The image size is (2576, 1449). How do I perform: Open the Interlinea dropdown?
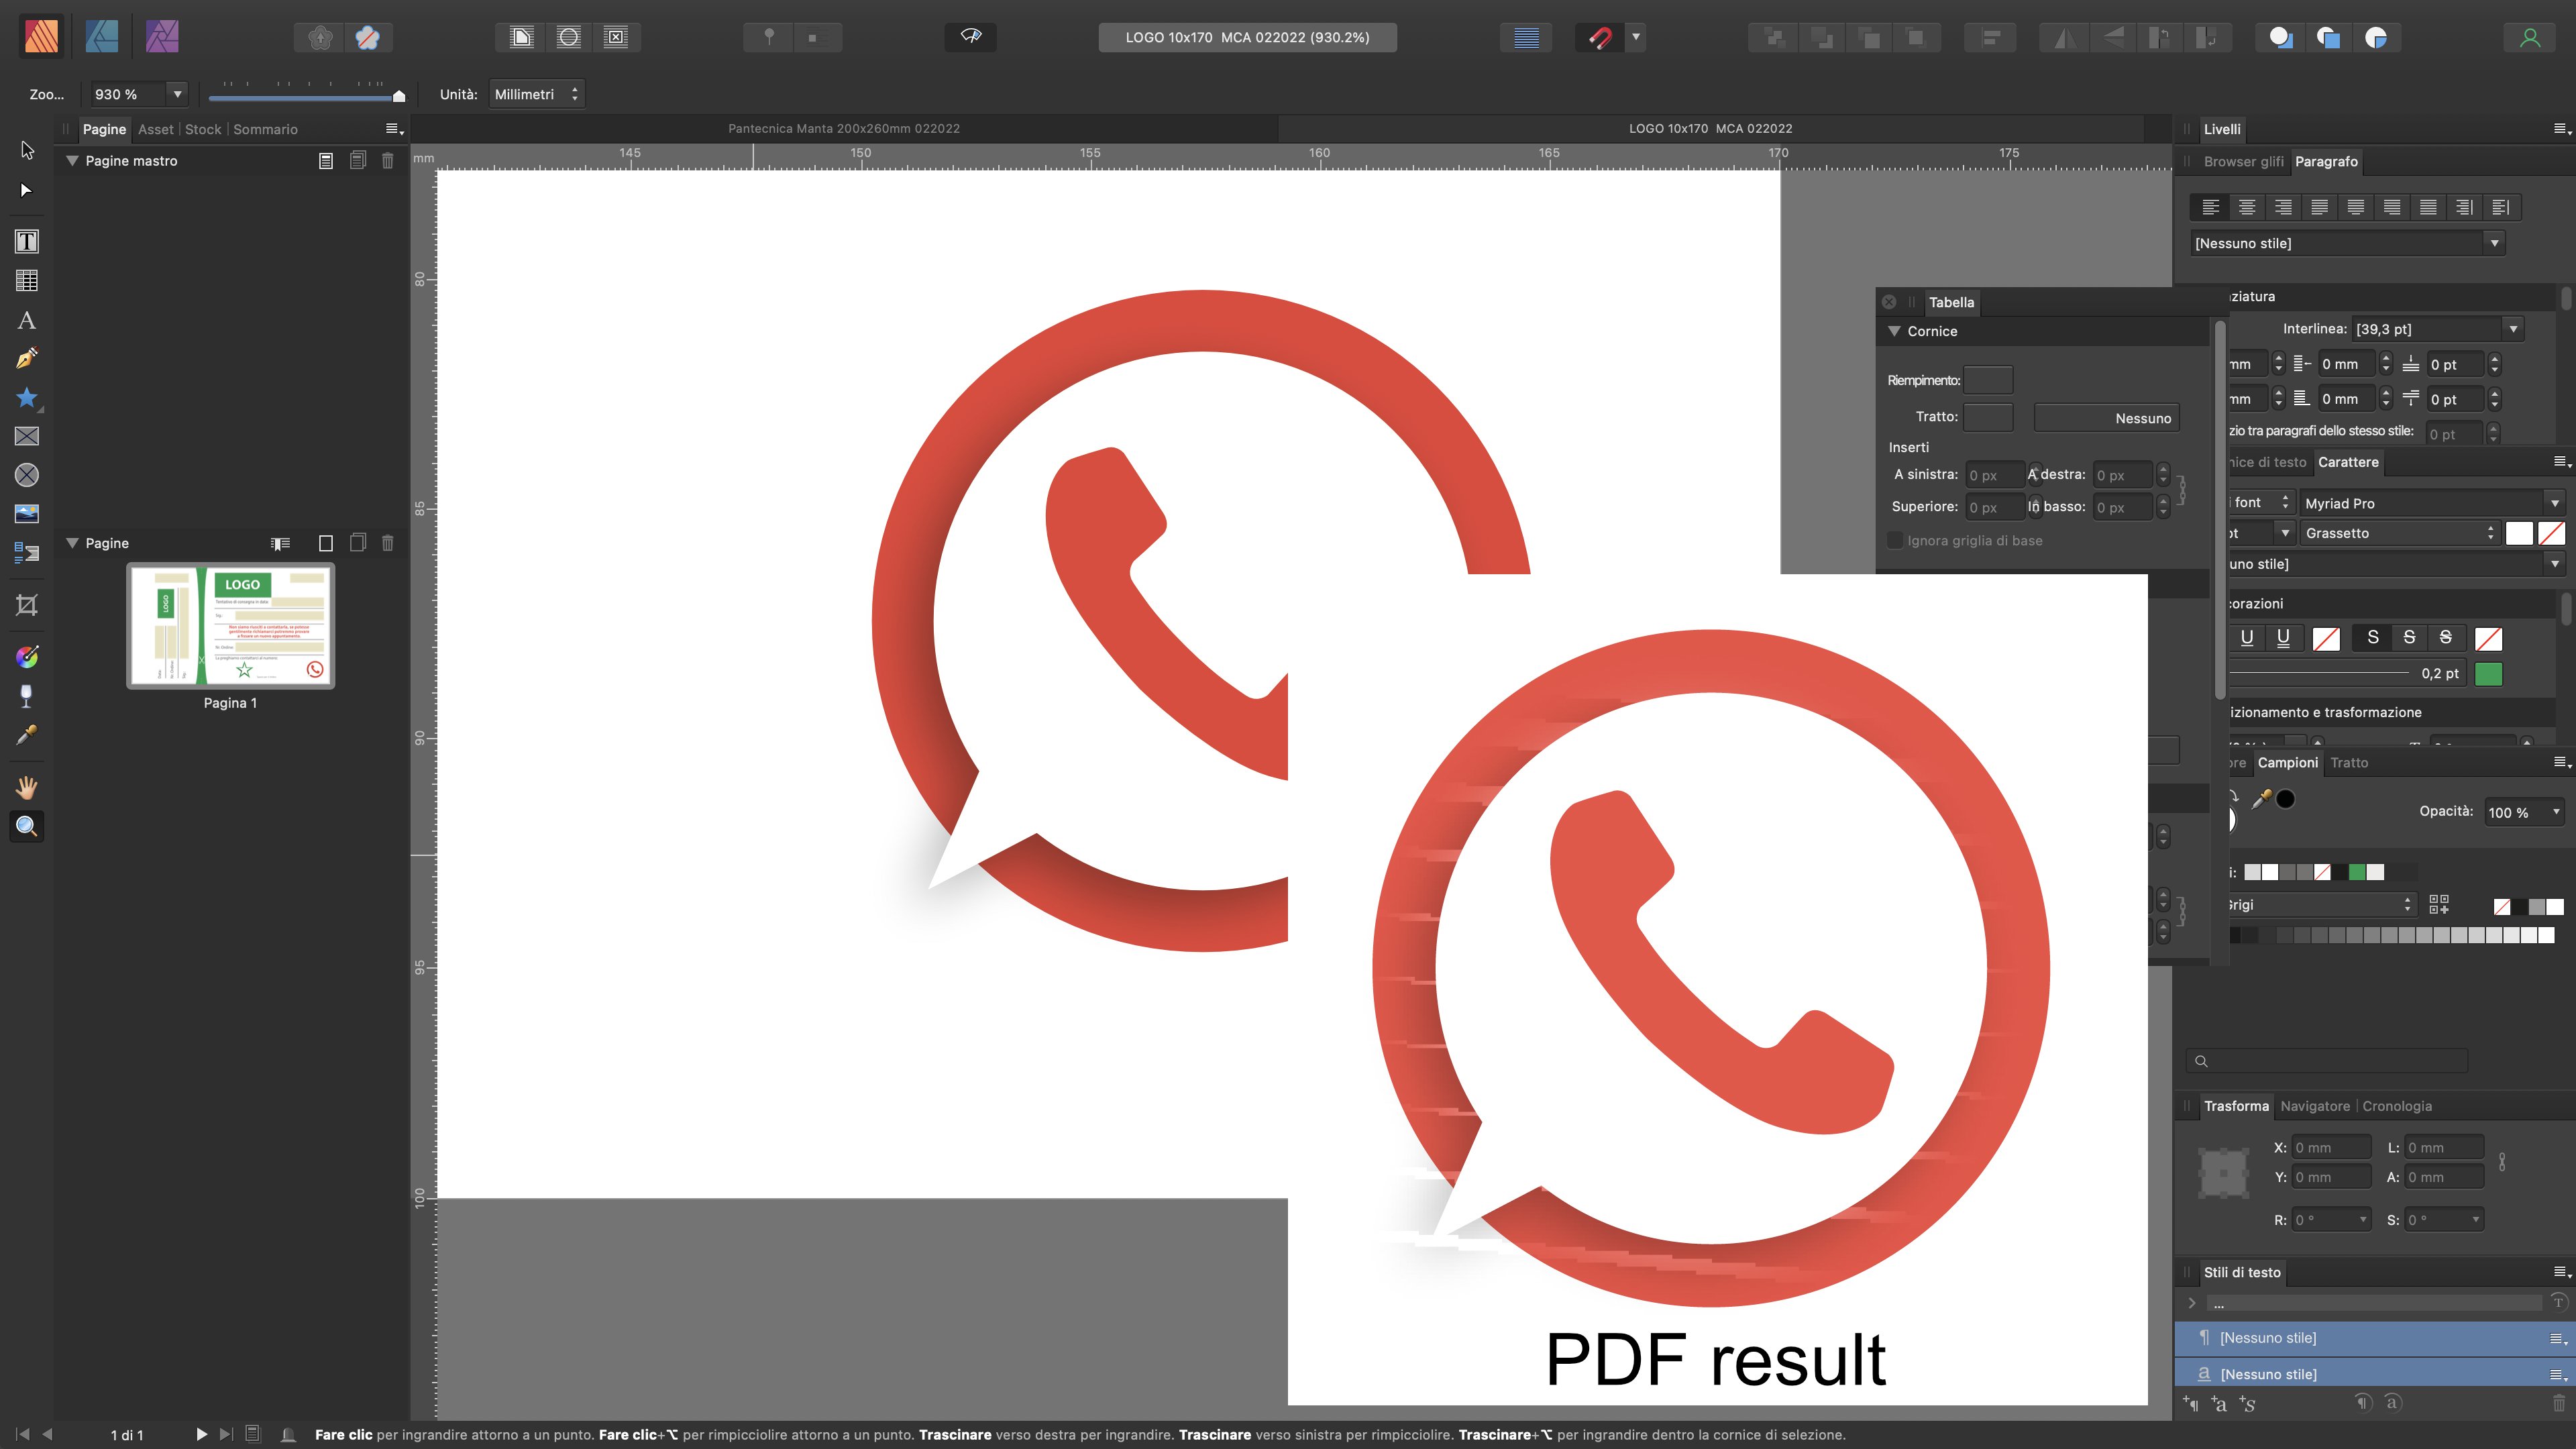click(2513, 329)
